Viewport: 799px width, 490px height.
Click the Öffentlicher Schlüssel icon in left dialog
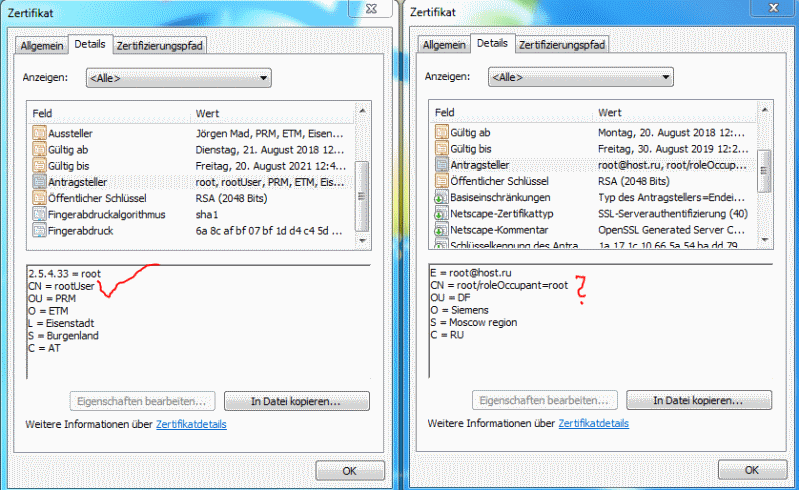(x=39, y=198)
